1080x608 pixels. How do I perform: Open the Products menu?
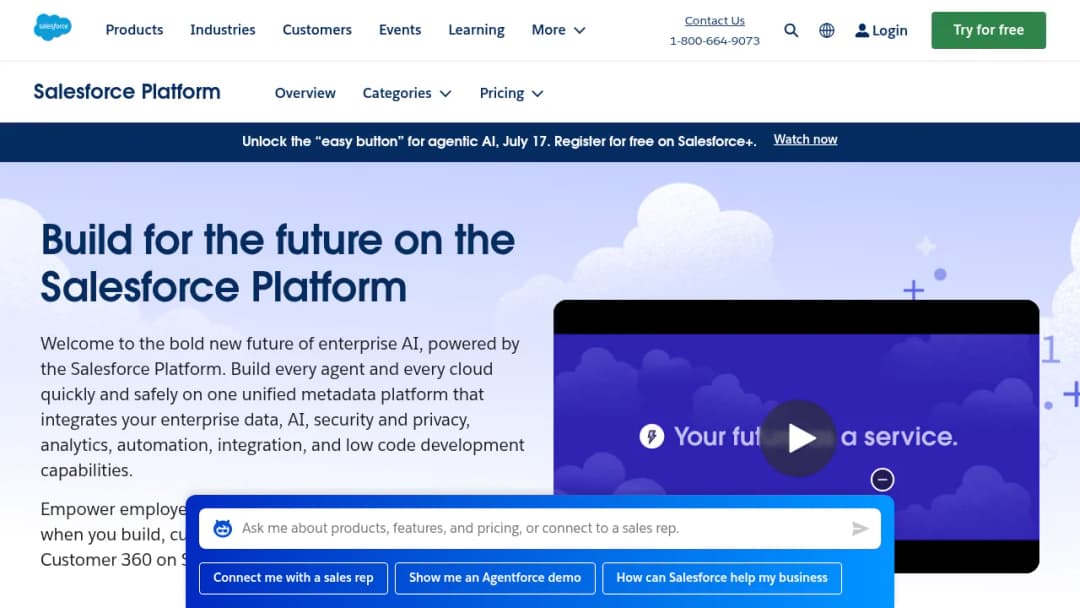(134, 30)
